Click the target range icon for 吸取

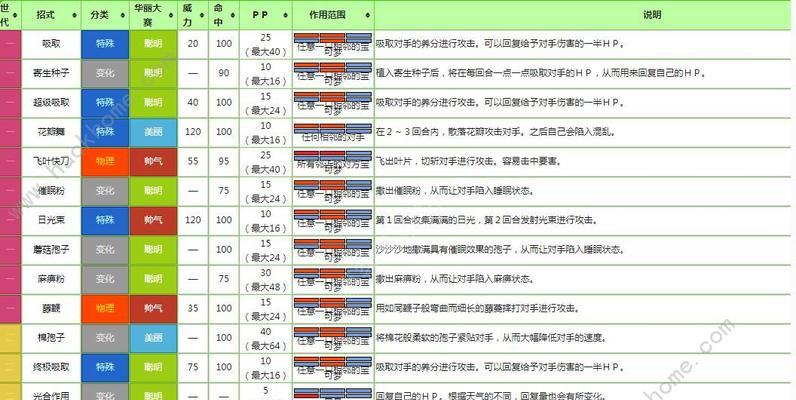point(333,45)
